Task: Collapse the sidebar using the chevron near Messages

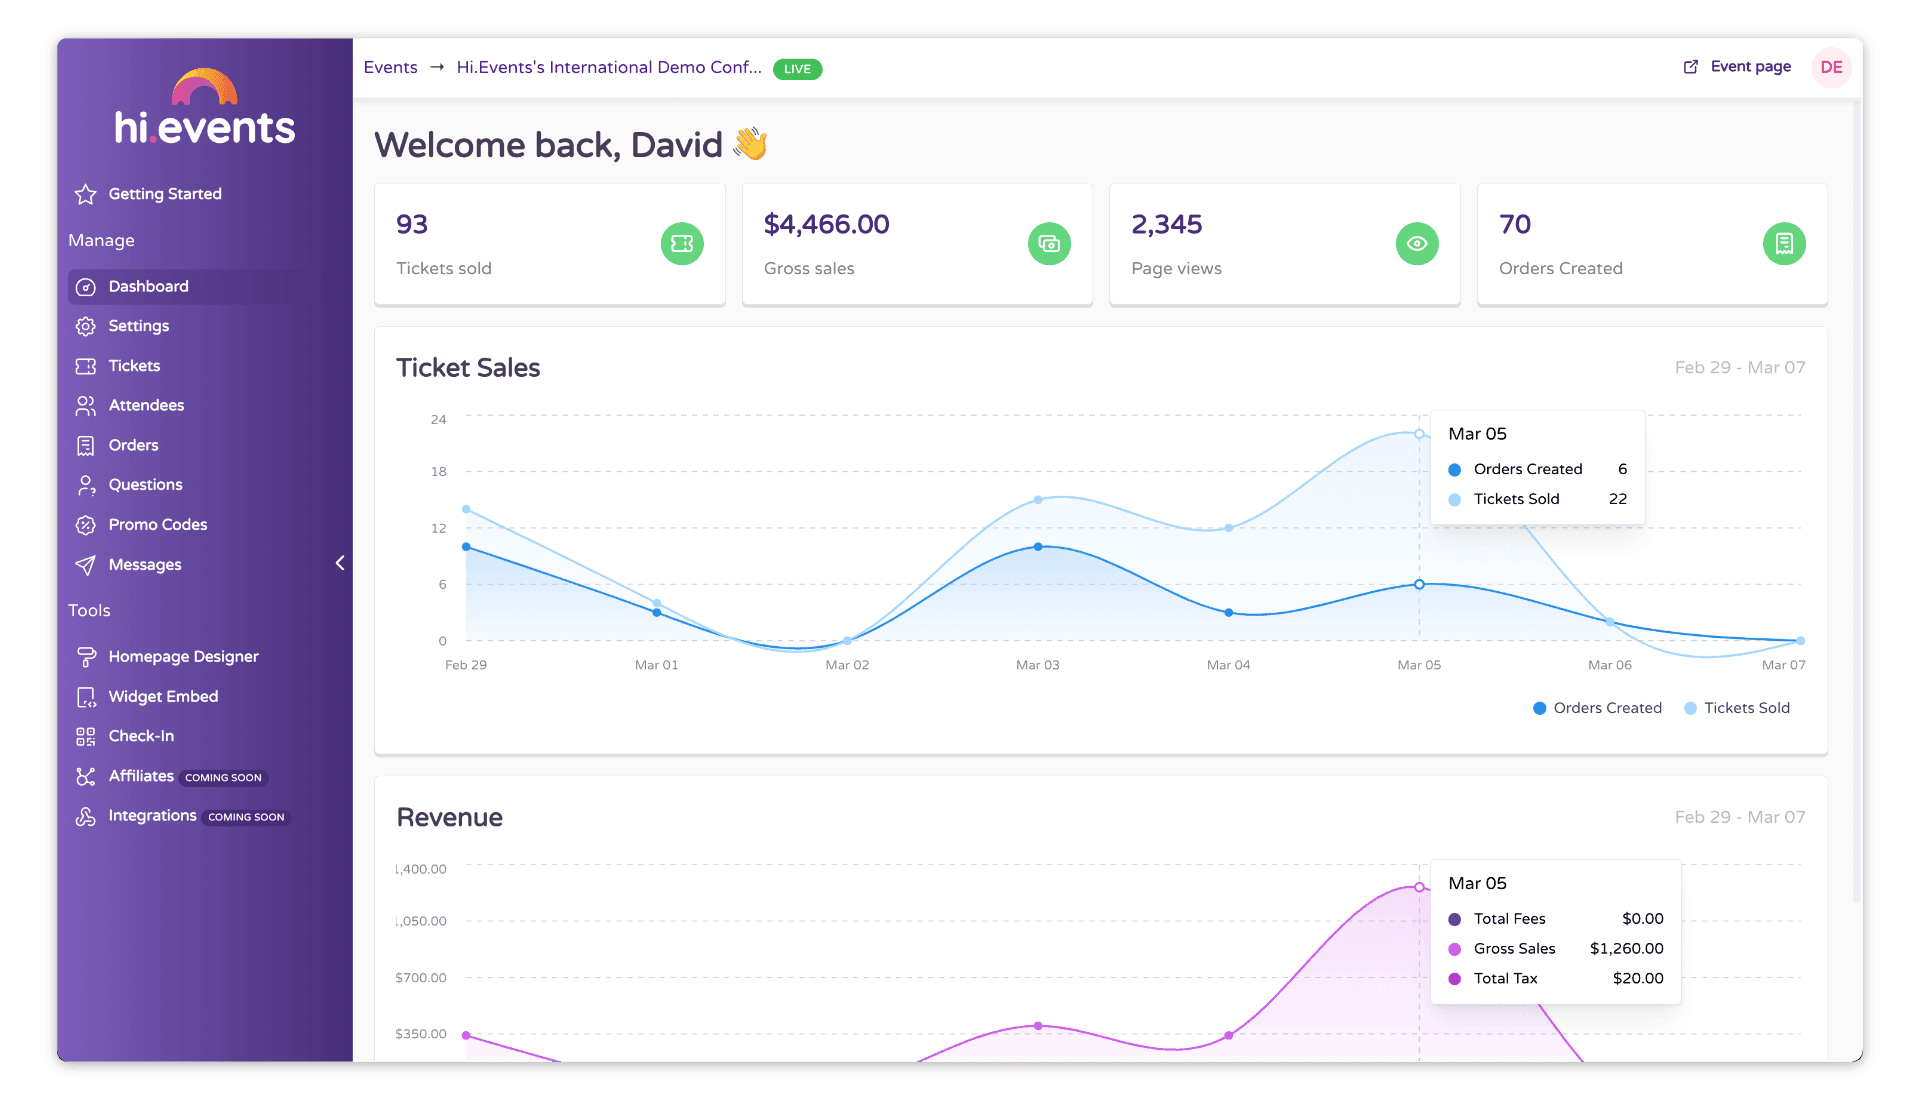Action: (340, 563)
